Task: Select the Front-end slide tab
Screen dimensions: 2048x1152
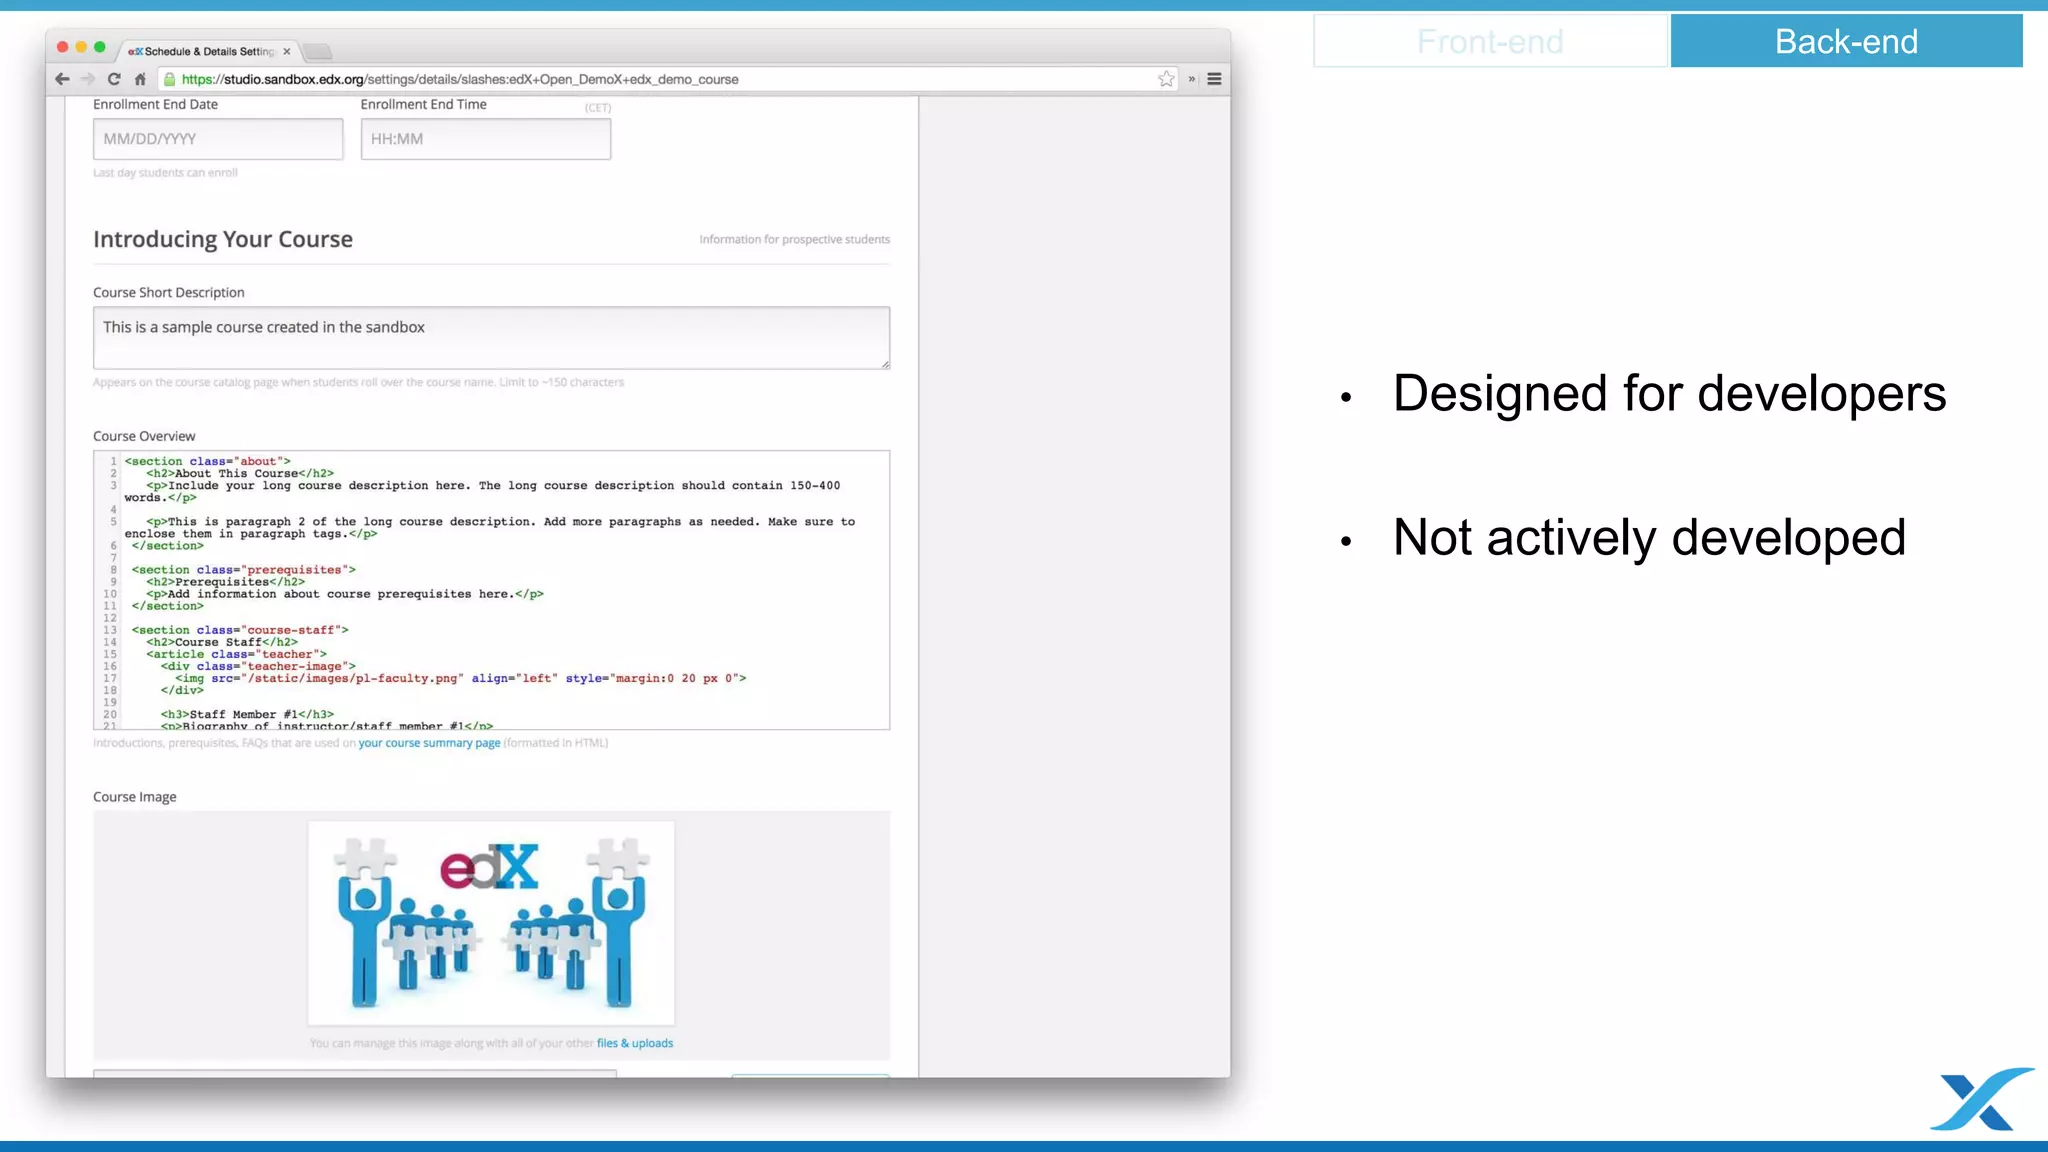Action: [x=1490, y=41]
